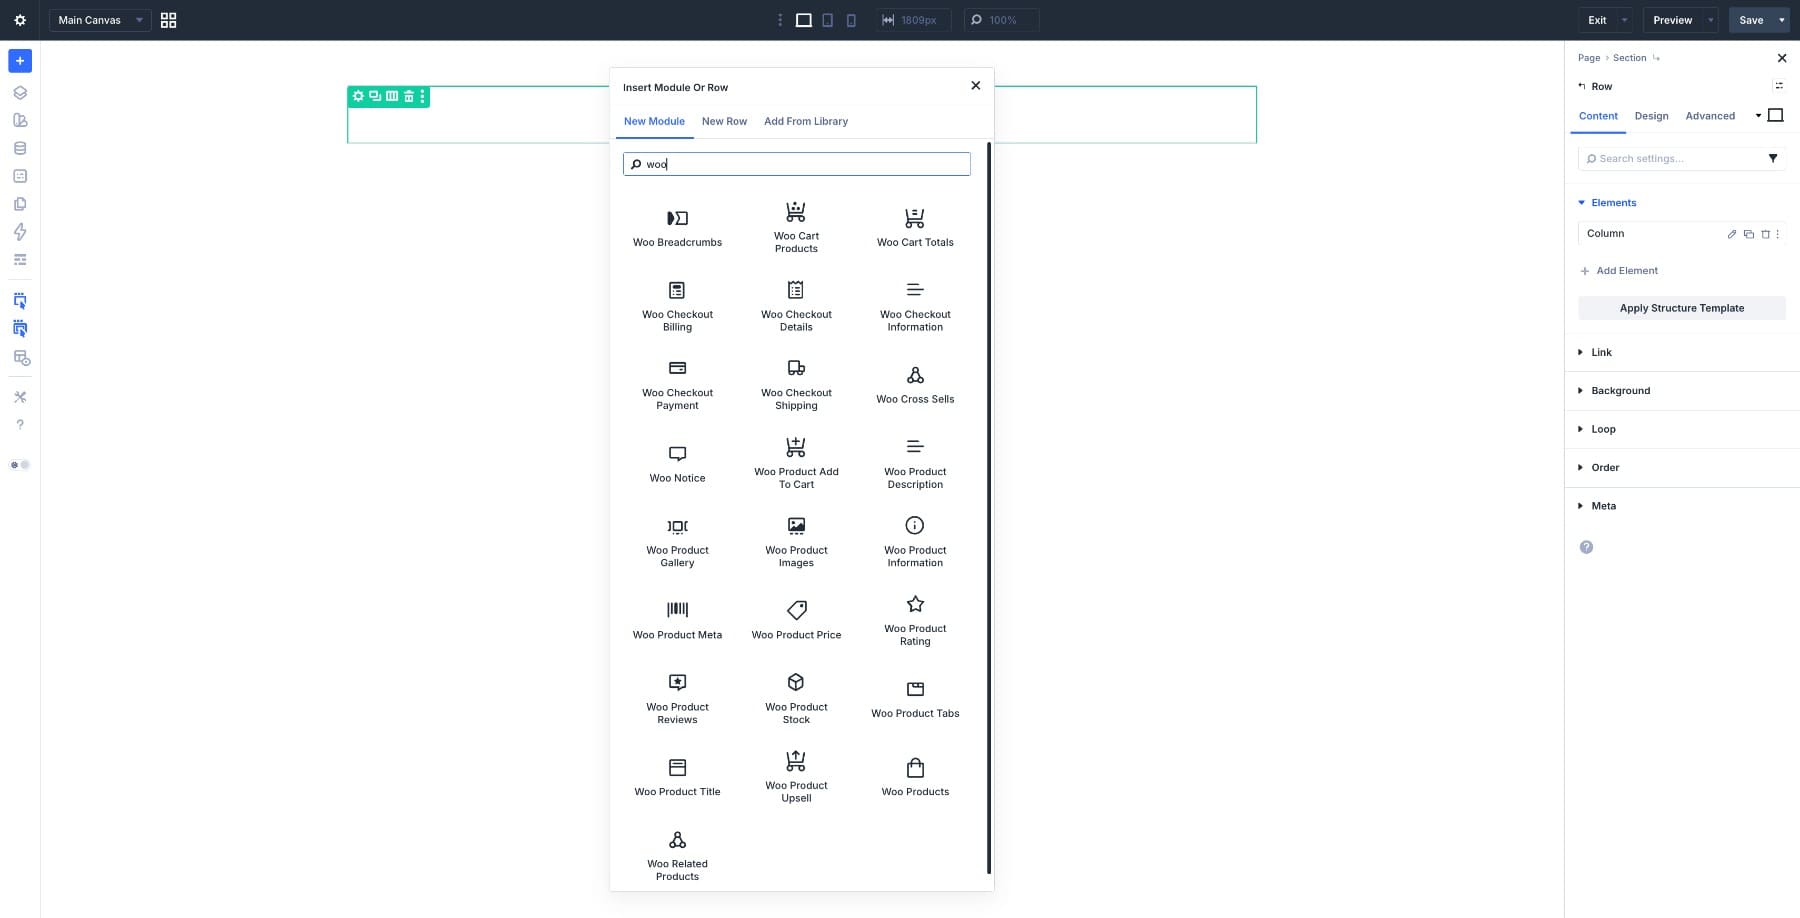Toggle the light/dark mode switch in sidebar

(x=20, y=465)
